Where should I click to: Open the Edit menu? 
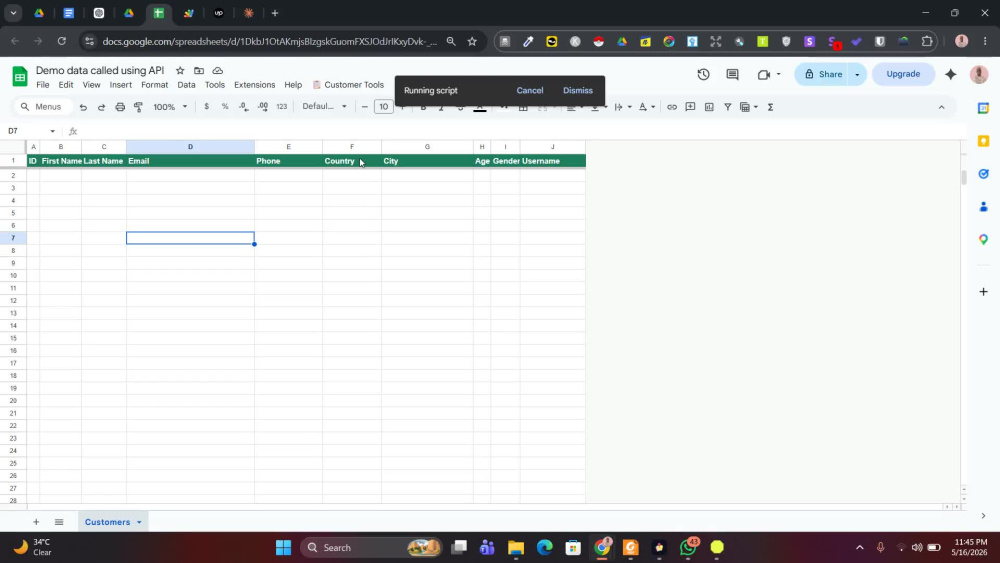point(66,85)
